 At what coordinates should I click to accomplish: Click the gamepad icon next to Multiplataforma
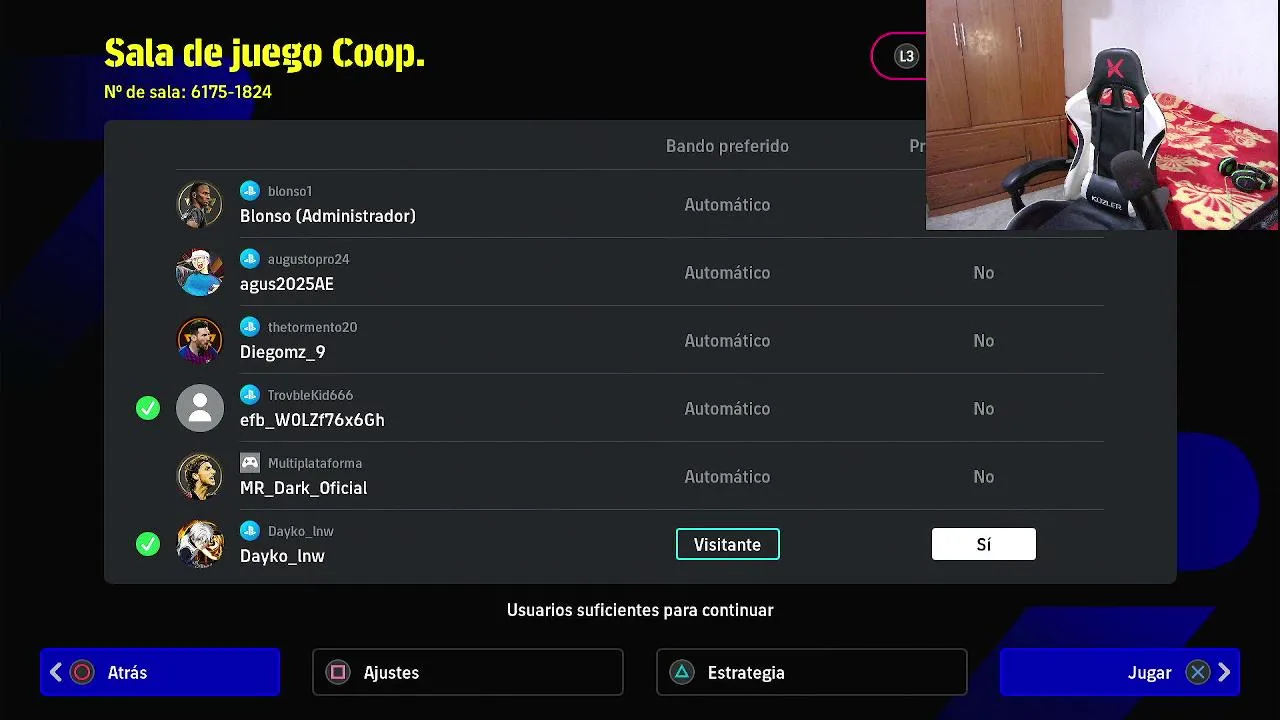click(250, 463)
